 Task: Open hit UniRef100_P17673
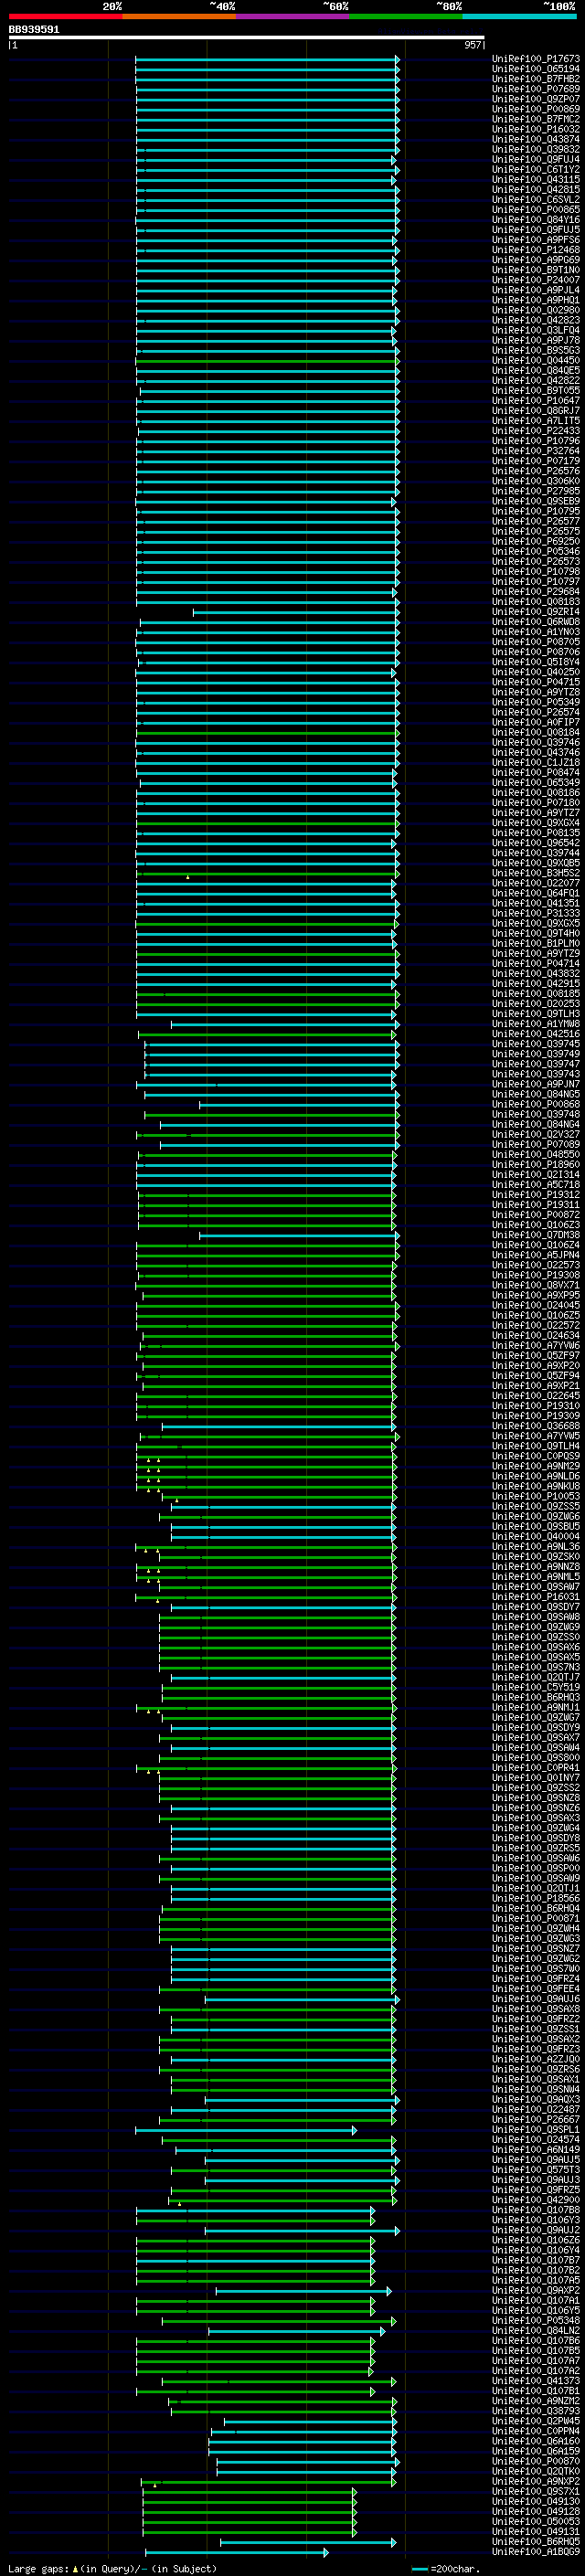[x=536, y=59]
